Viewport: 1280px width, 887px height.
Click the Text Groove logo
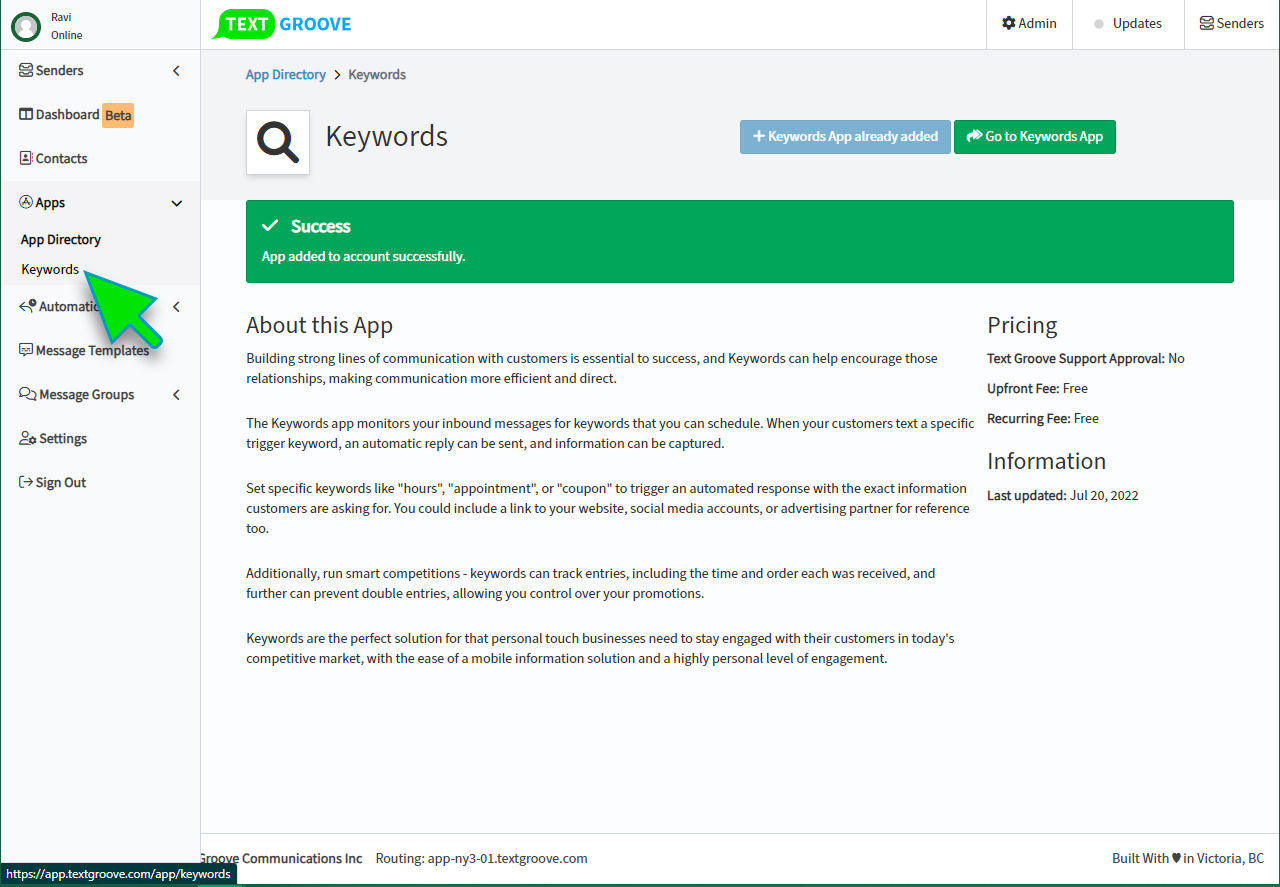pyautogui.click(x=282, y=24)
